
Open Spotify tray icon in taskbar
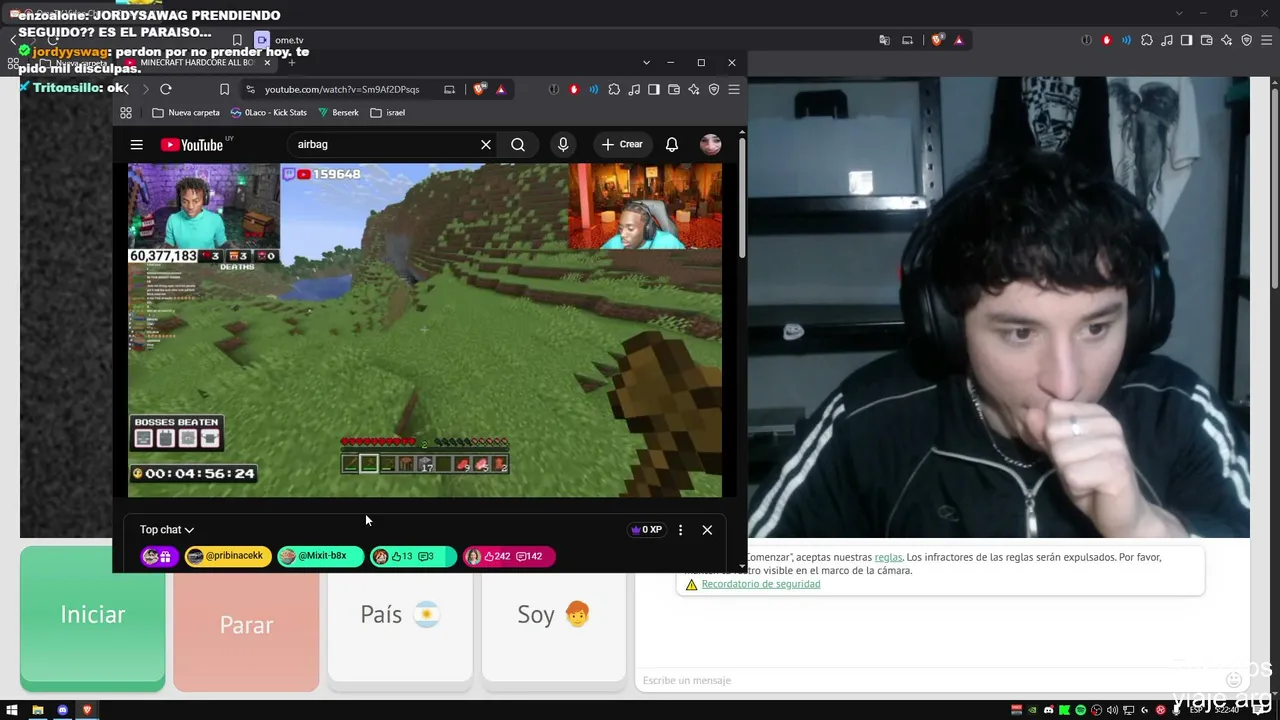1081,710
